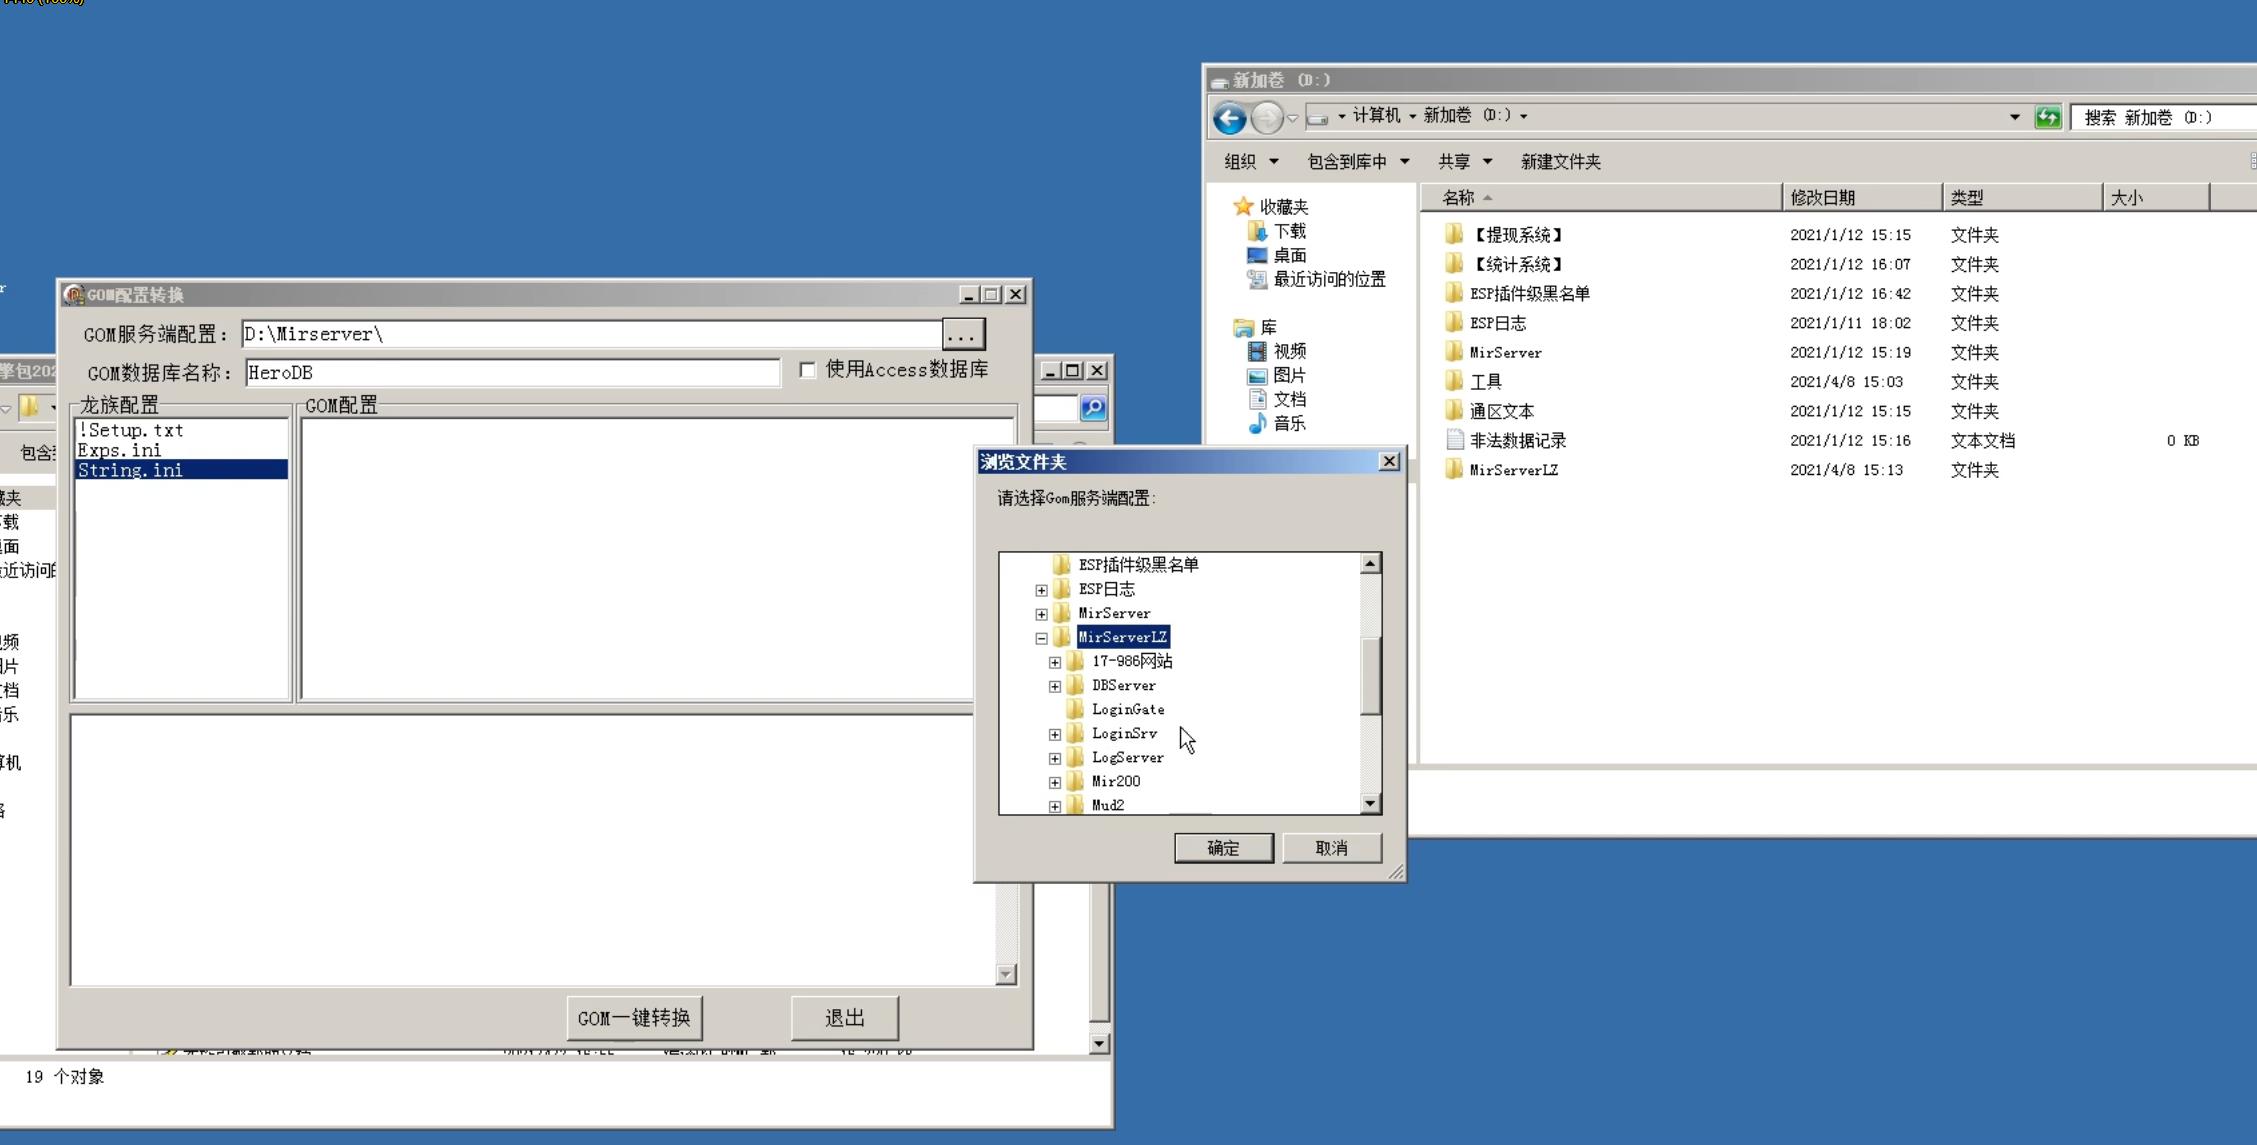Image resolution: width=2257 pixels, height=1145 pixels.
Task: Click the 确定 button in the browse dialog
Action: [x=1224, y=848]
